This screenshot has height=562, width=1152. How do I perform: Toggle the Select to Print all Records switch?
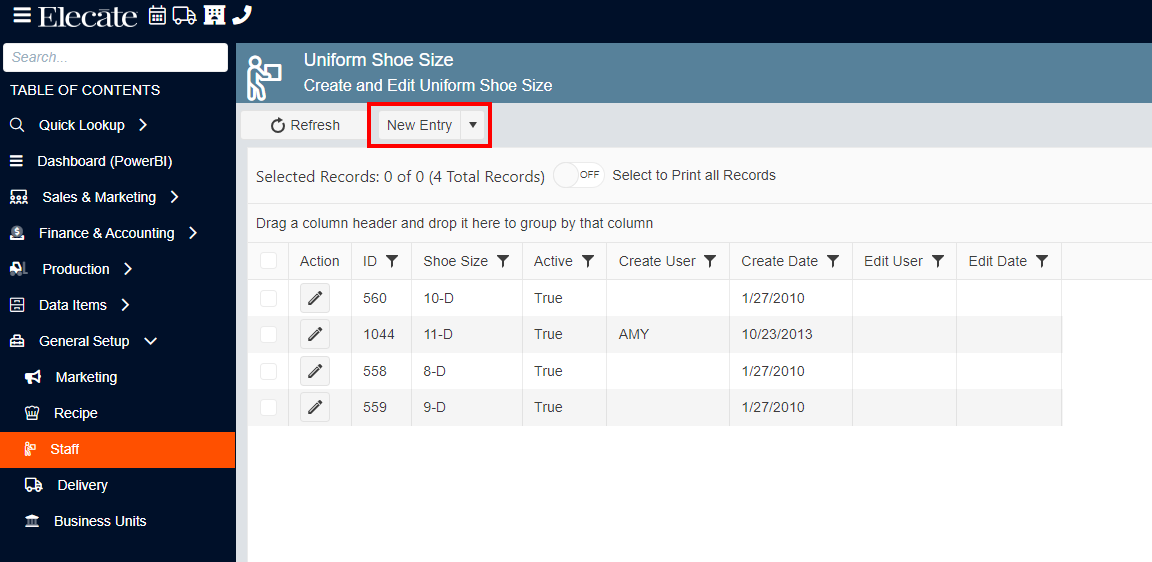pyautogui.click(x=579, y=175)
